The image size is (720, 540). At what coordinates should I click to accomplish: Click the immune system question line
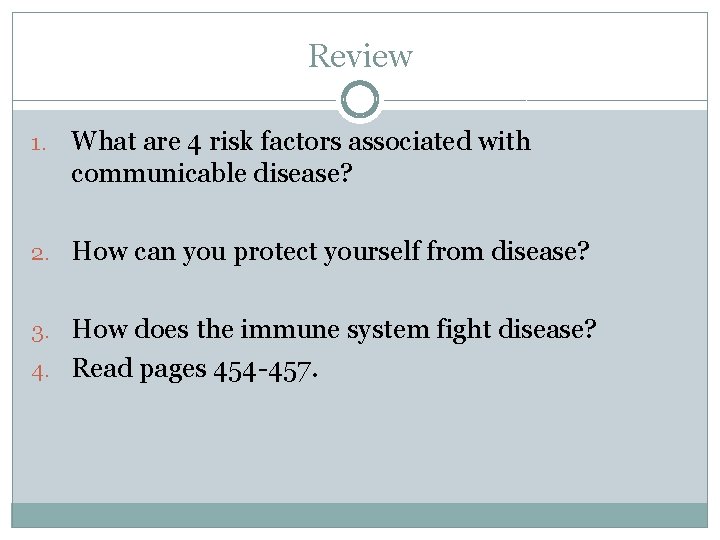click(334, 330)
